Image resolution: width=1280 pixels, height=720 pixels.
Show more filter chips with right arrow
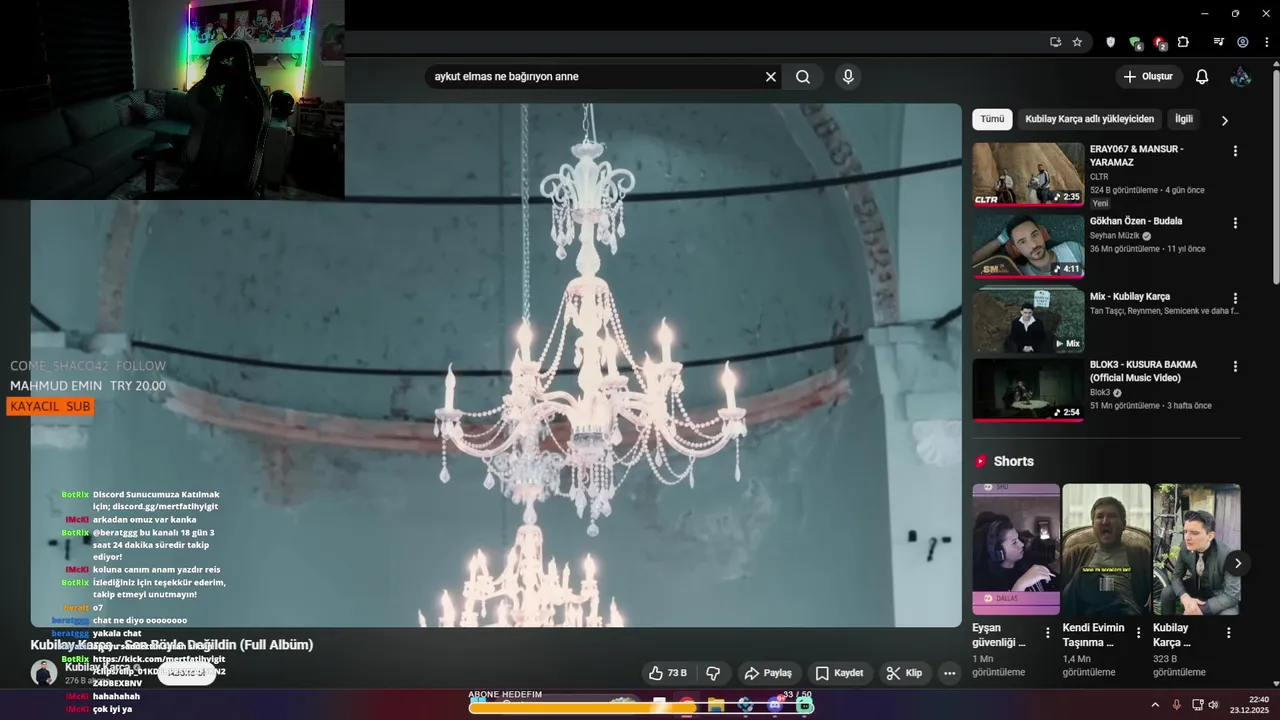tap(1224, 120)
